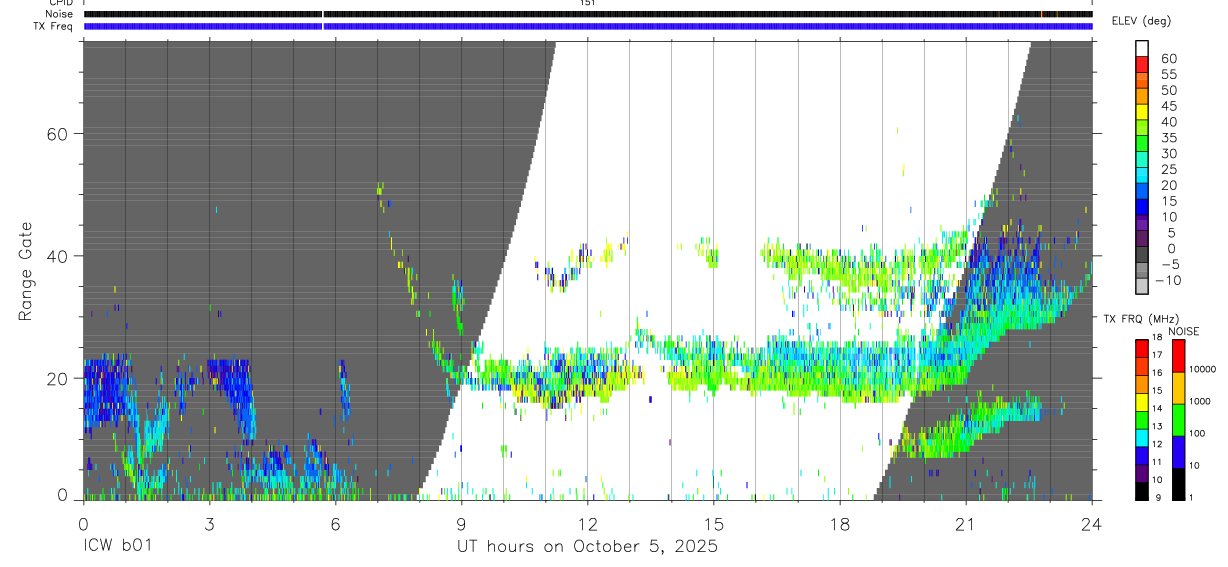Click the black Noise strip above plot
The image size is (1228, 567).
(x=588, y=14)
